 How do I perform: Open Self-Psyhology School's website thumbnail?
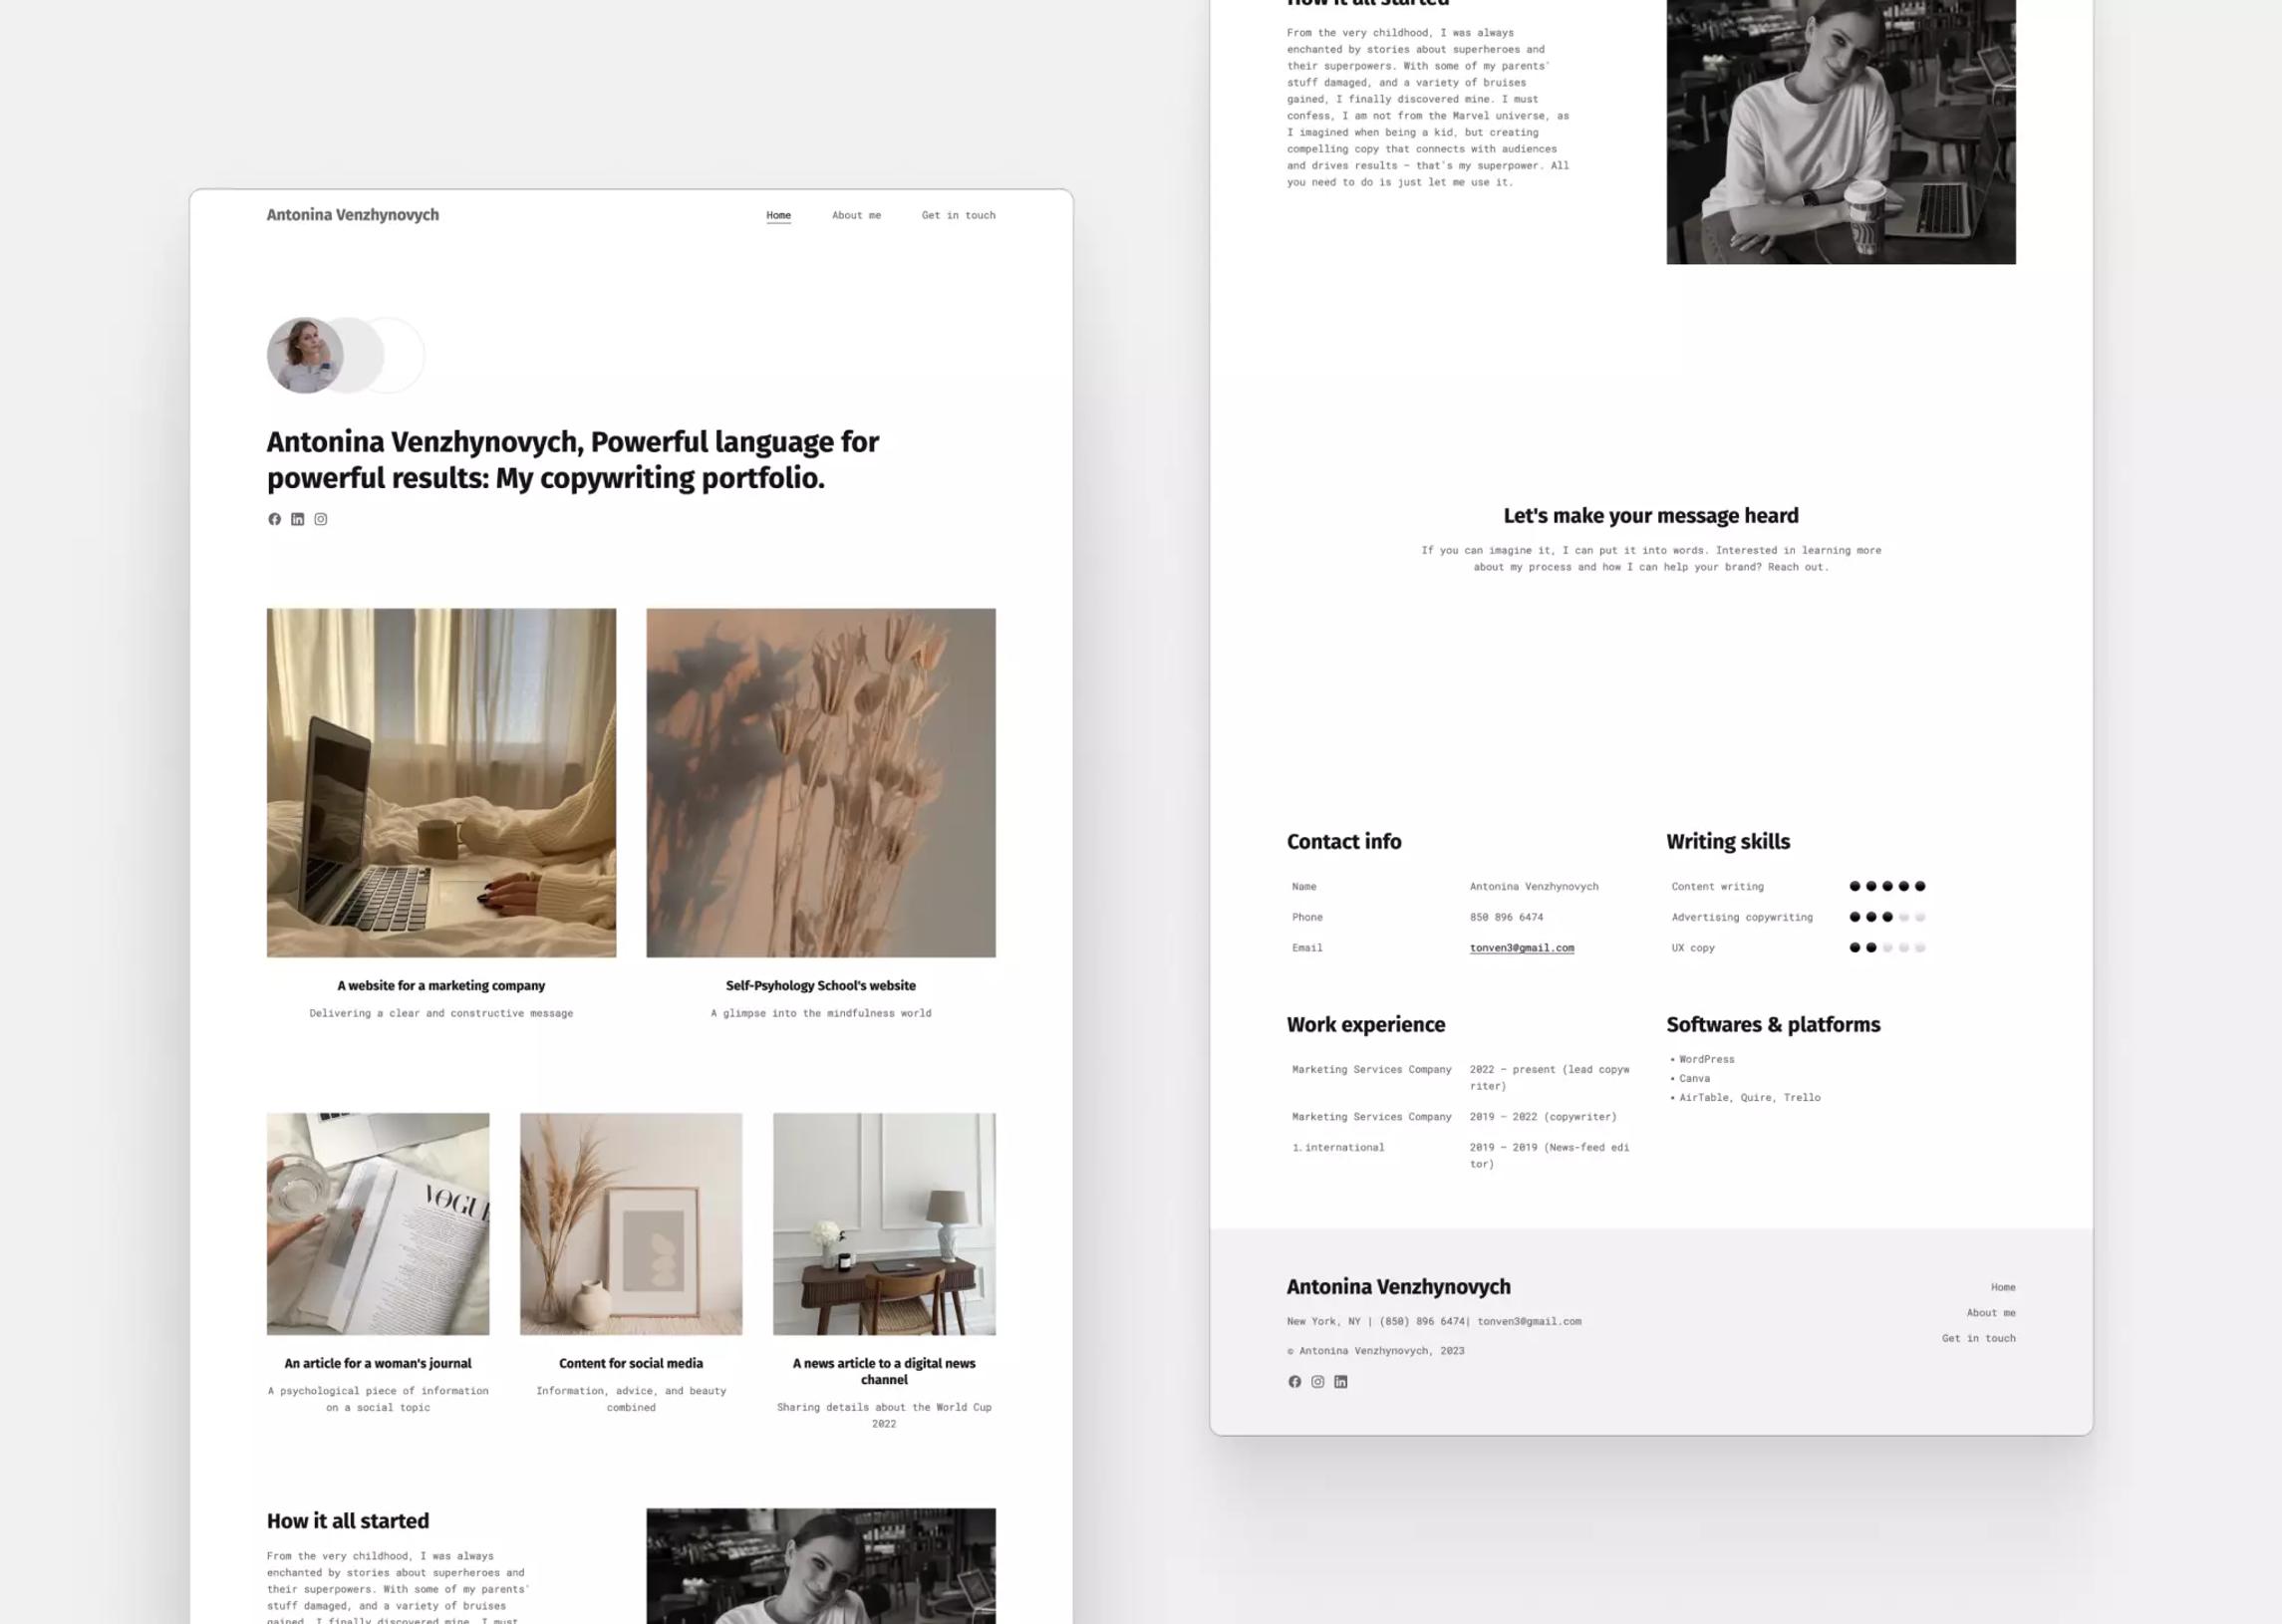point(820,782)
